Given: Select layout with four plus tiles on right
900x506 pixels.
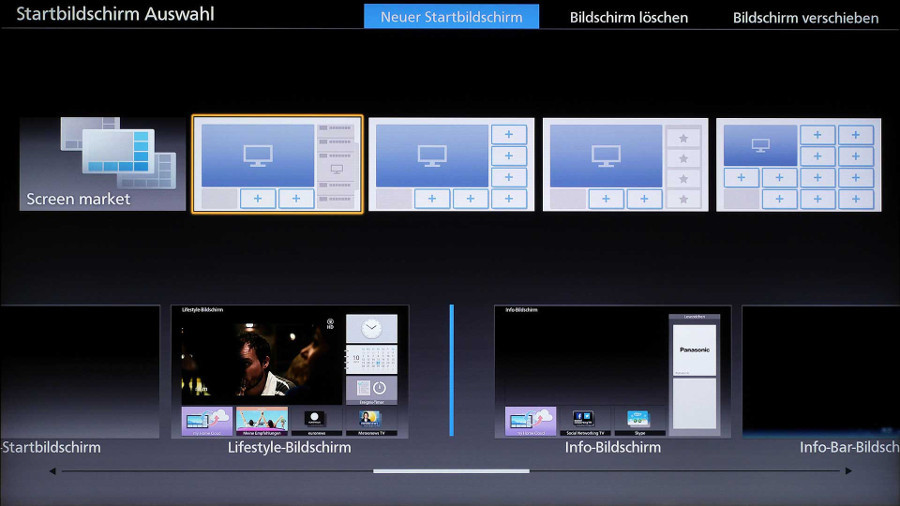Looking at the screenshot, I should click(451, 164).
